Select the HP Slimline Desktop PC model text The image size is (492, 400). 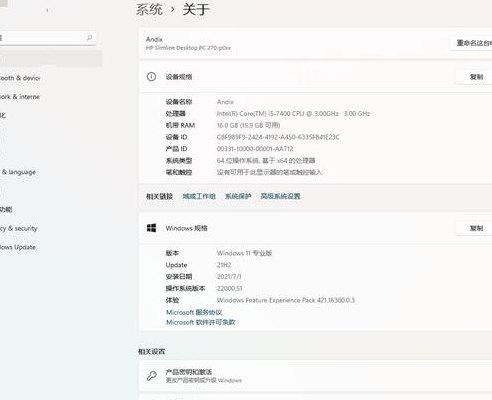tap(188, 48)
